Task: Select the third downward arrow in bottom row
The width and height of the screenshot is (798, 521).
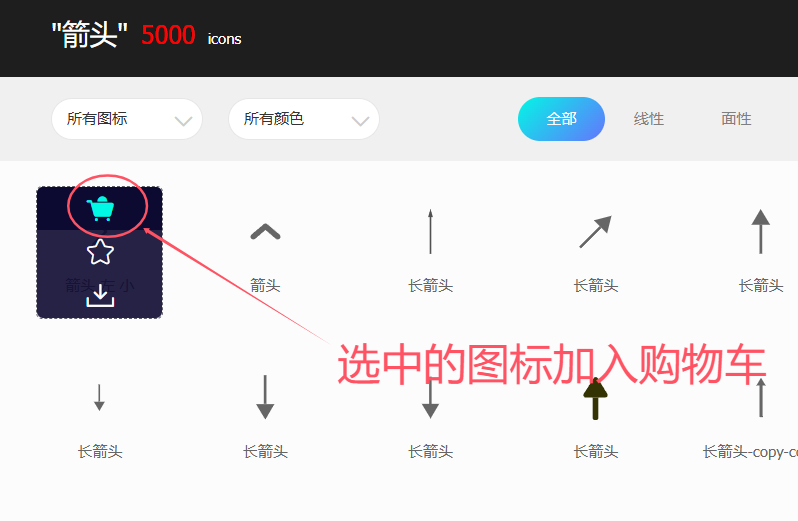Action: pos(431,399)
